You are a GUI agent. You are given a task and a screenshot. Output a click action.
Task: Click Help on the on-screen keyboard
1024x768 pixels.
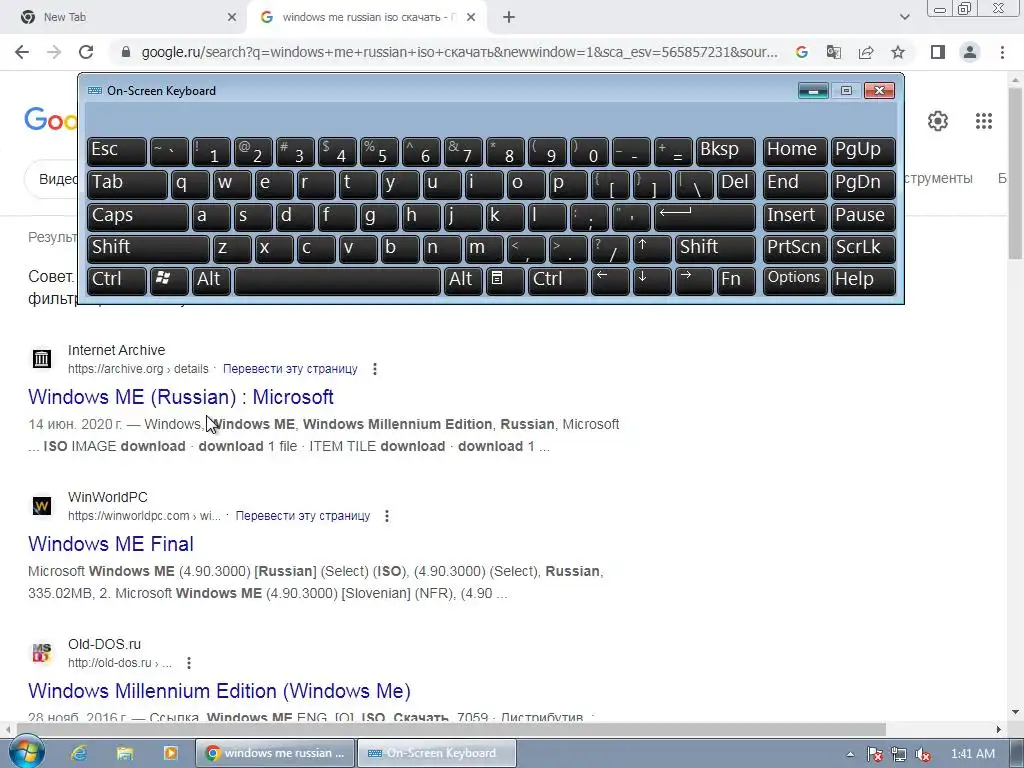pyautogui.click(x=863, y=281)
